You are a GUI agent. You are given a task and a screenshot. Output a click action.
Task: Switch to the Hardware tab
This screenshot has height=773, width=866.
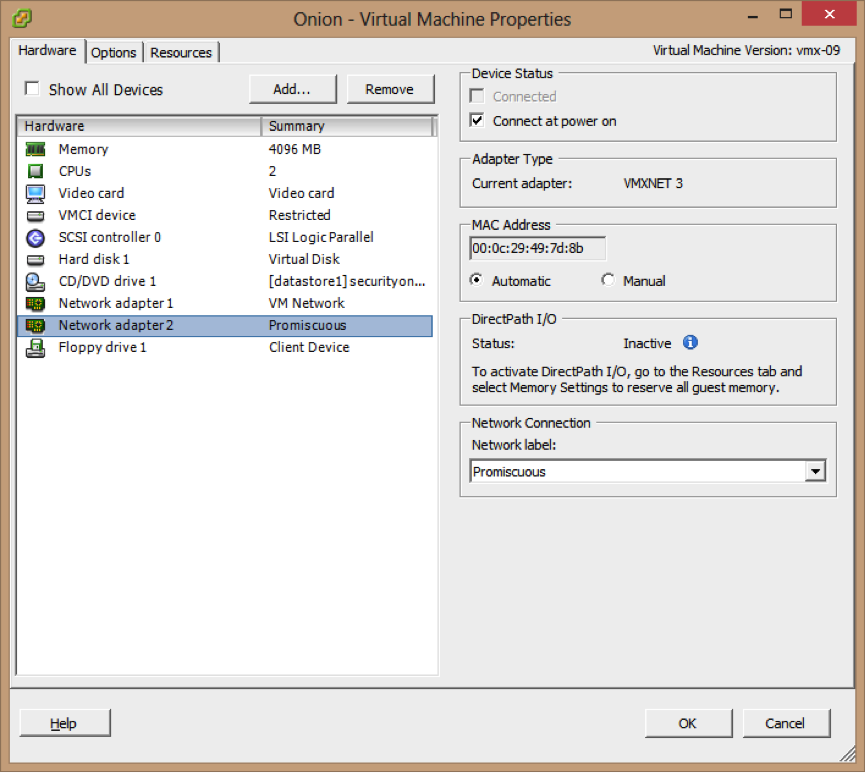pyautogui.click(x=47, y=51)
